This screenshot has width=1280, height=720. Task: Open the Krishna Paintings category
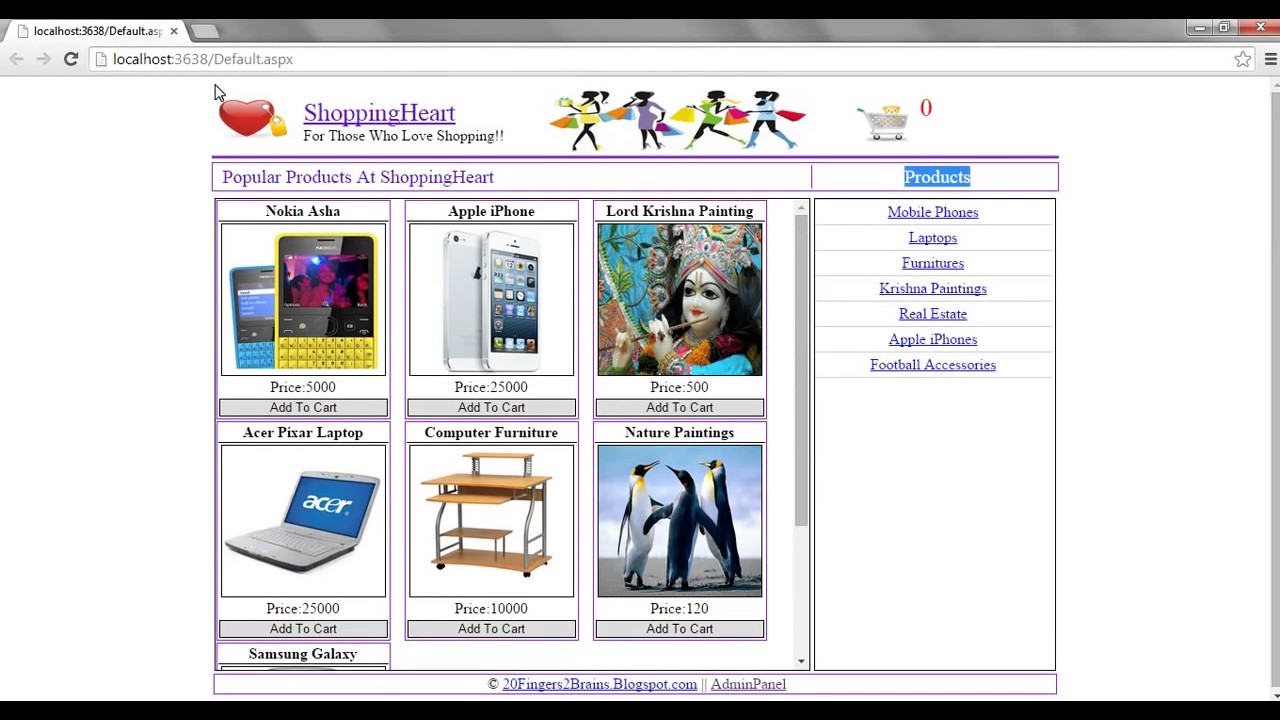coord(933,289)
